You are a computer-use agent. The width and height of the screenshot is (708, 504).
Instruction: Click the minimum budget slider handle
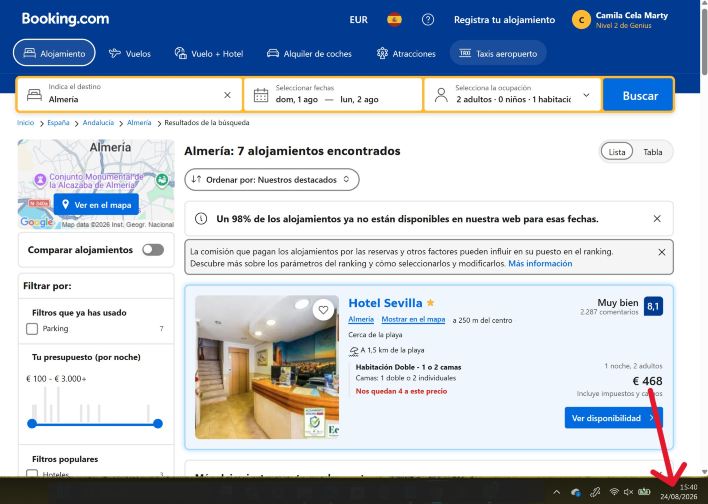(32, 424)
